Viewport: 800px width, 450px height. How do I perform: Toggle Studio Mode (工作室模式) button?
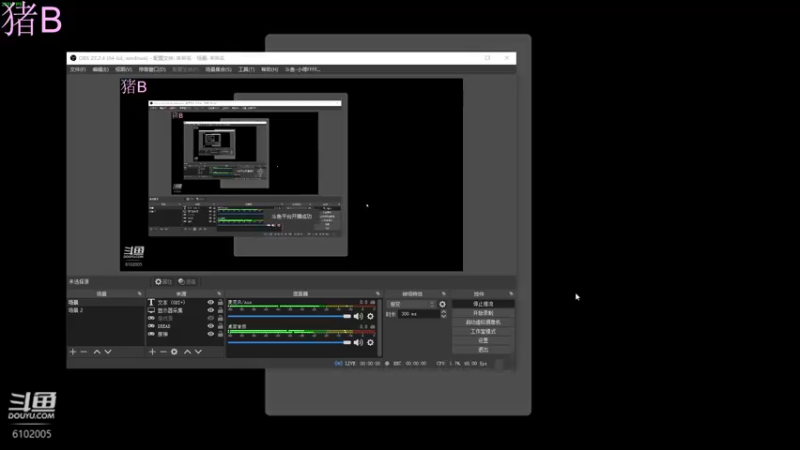point(483,331)
